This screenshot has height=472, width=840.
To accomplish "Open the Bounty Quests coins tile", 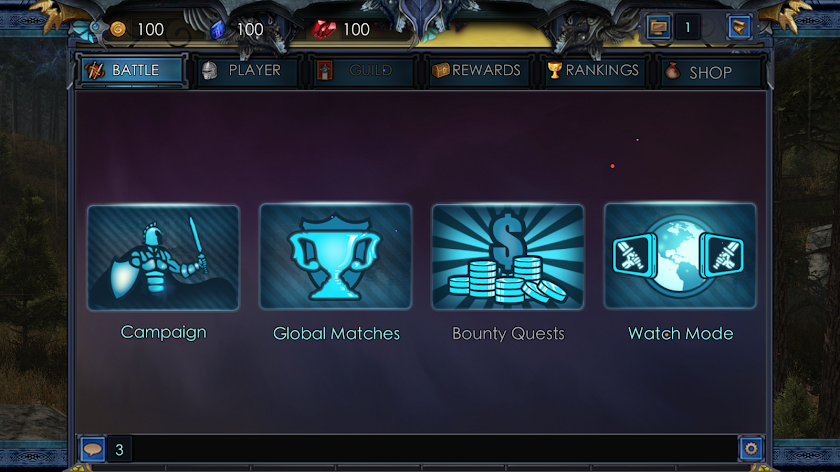I will pos(508,257).
